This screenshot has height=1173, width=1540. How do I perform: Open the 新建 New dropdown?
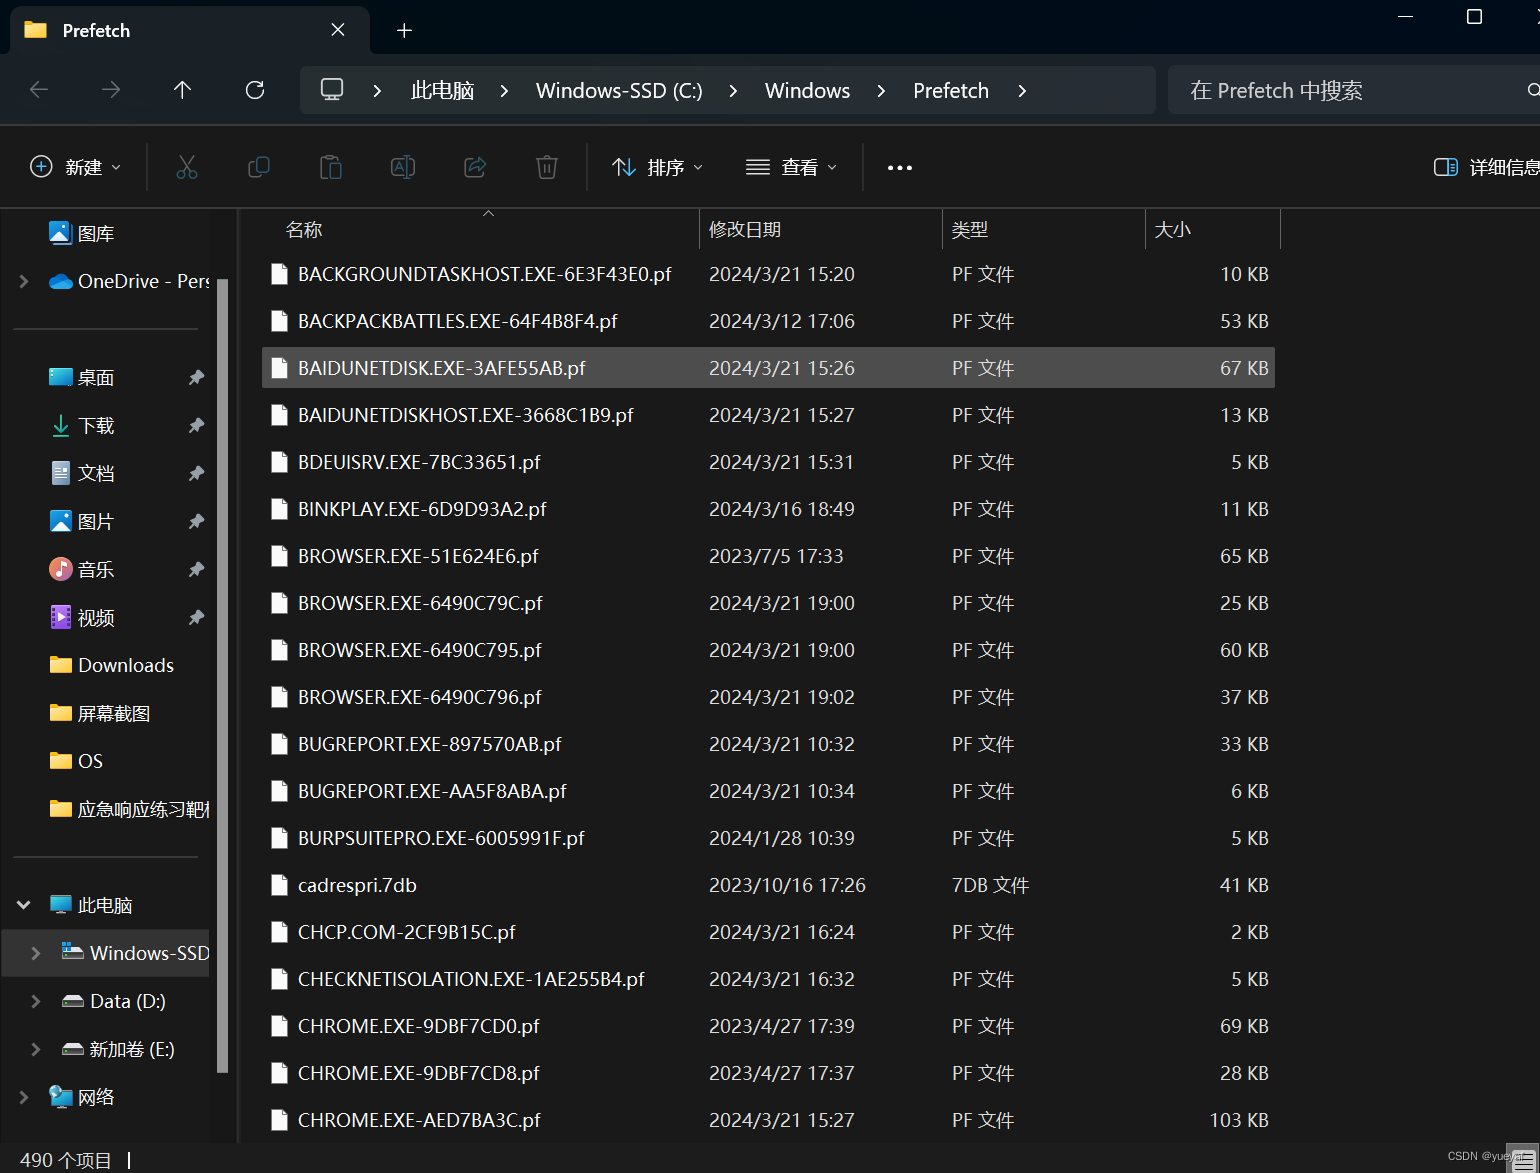[76, 167]
